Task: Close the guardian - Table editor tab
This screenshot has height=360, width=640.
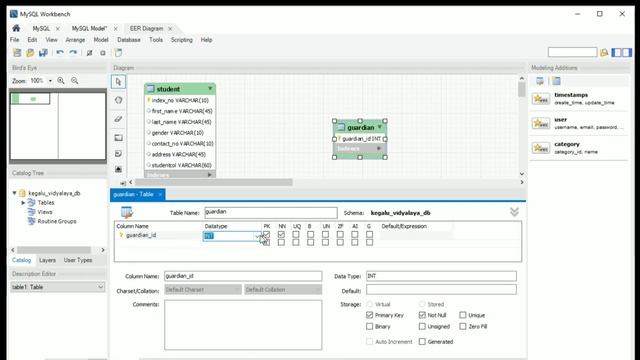Action: pos(160,194)
